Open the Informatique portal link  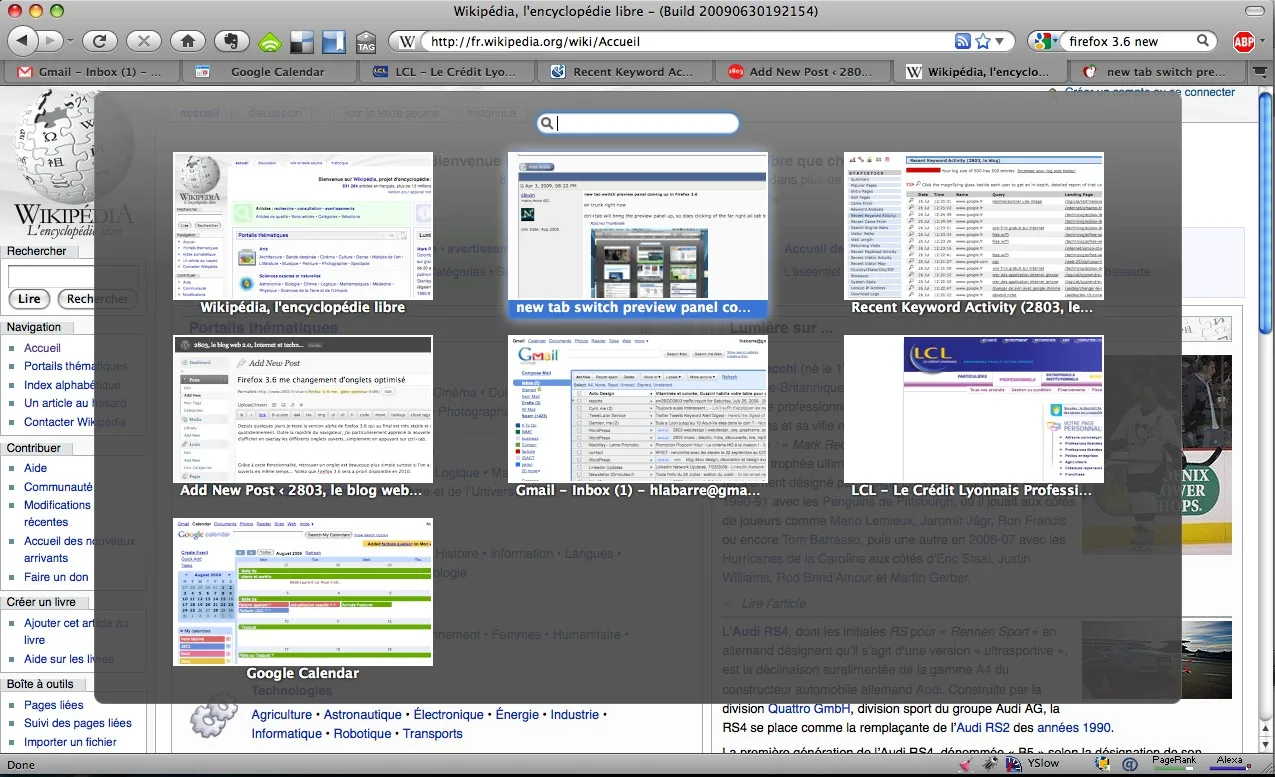287,734
